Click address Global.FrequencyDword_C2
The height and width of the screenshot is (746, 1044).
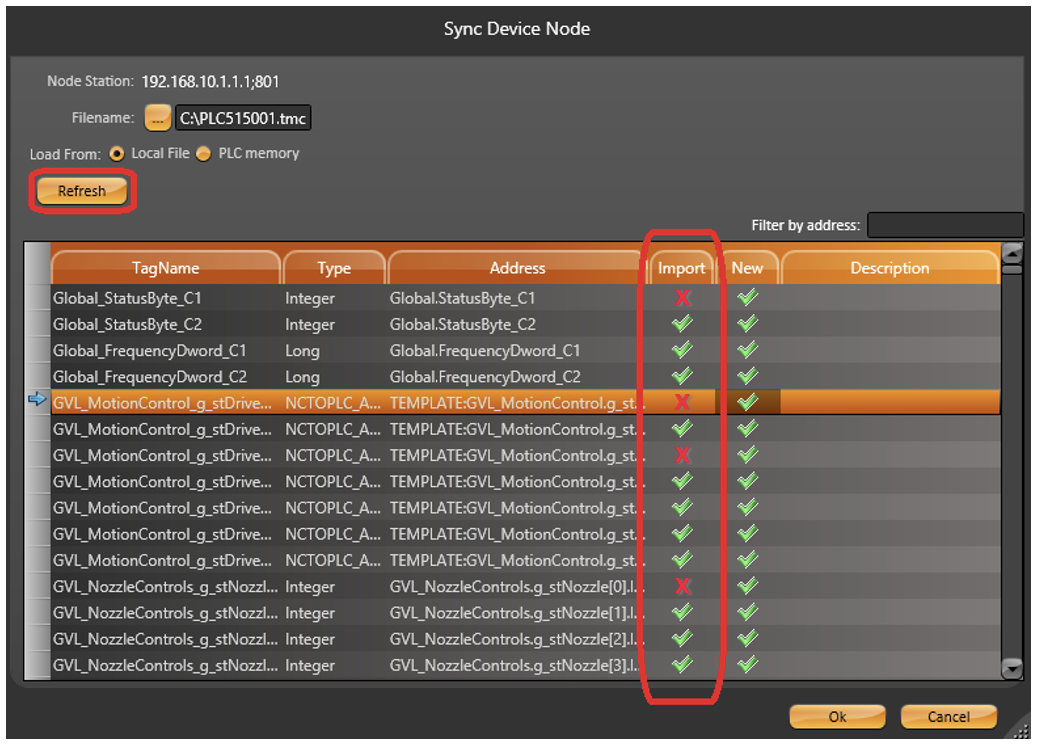(485, 377)
